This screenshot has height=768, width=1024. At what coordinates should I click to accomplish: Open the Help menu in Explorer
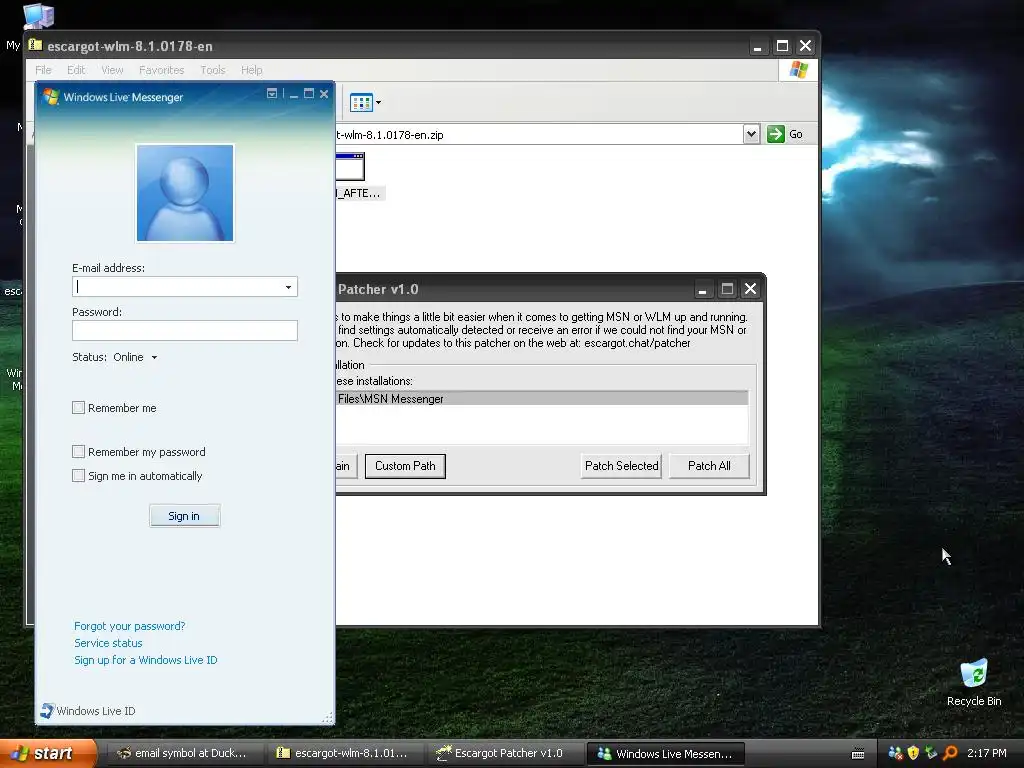pyautogui.click(x=251, y=70)
